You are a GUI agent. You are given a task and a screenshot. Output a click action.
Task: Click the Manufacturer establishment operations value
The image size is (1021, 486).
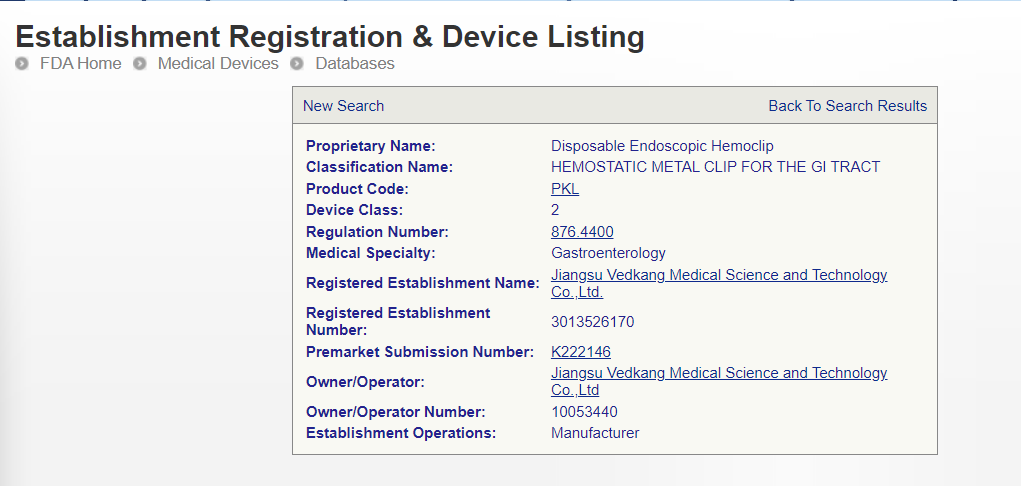click(595, 433)
